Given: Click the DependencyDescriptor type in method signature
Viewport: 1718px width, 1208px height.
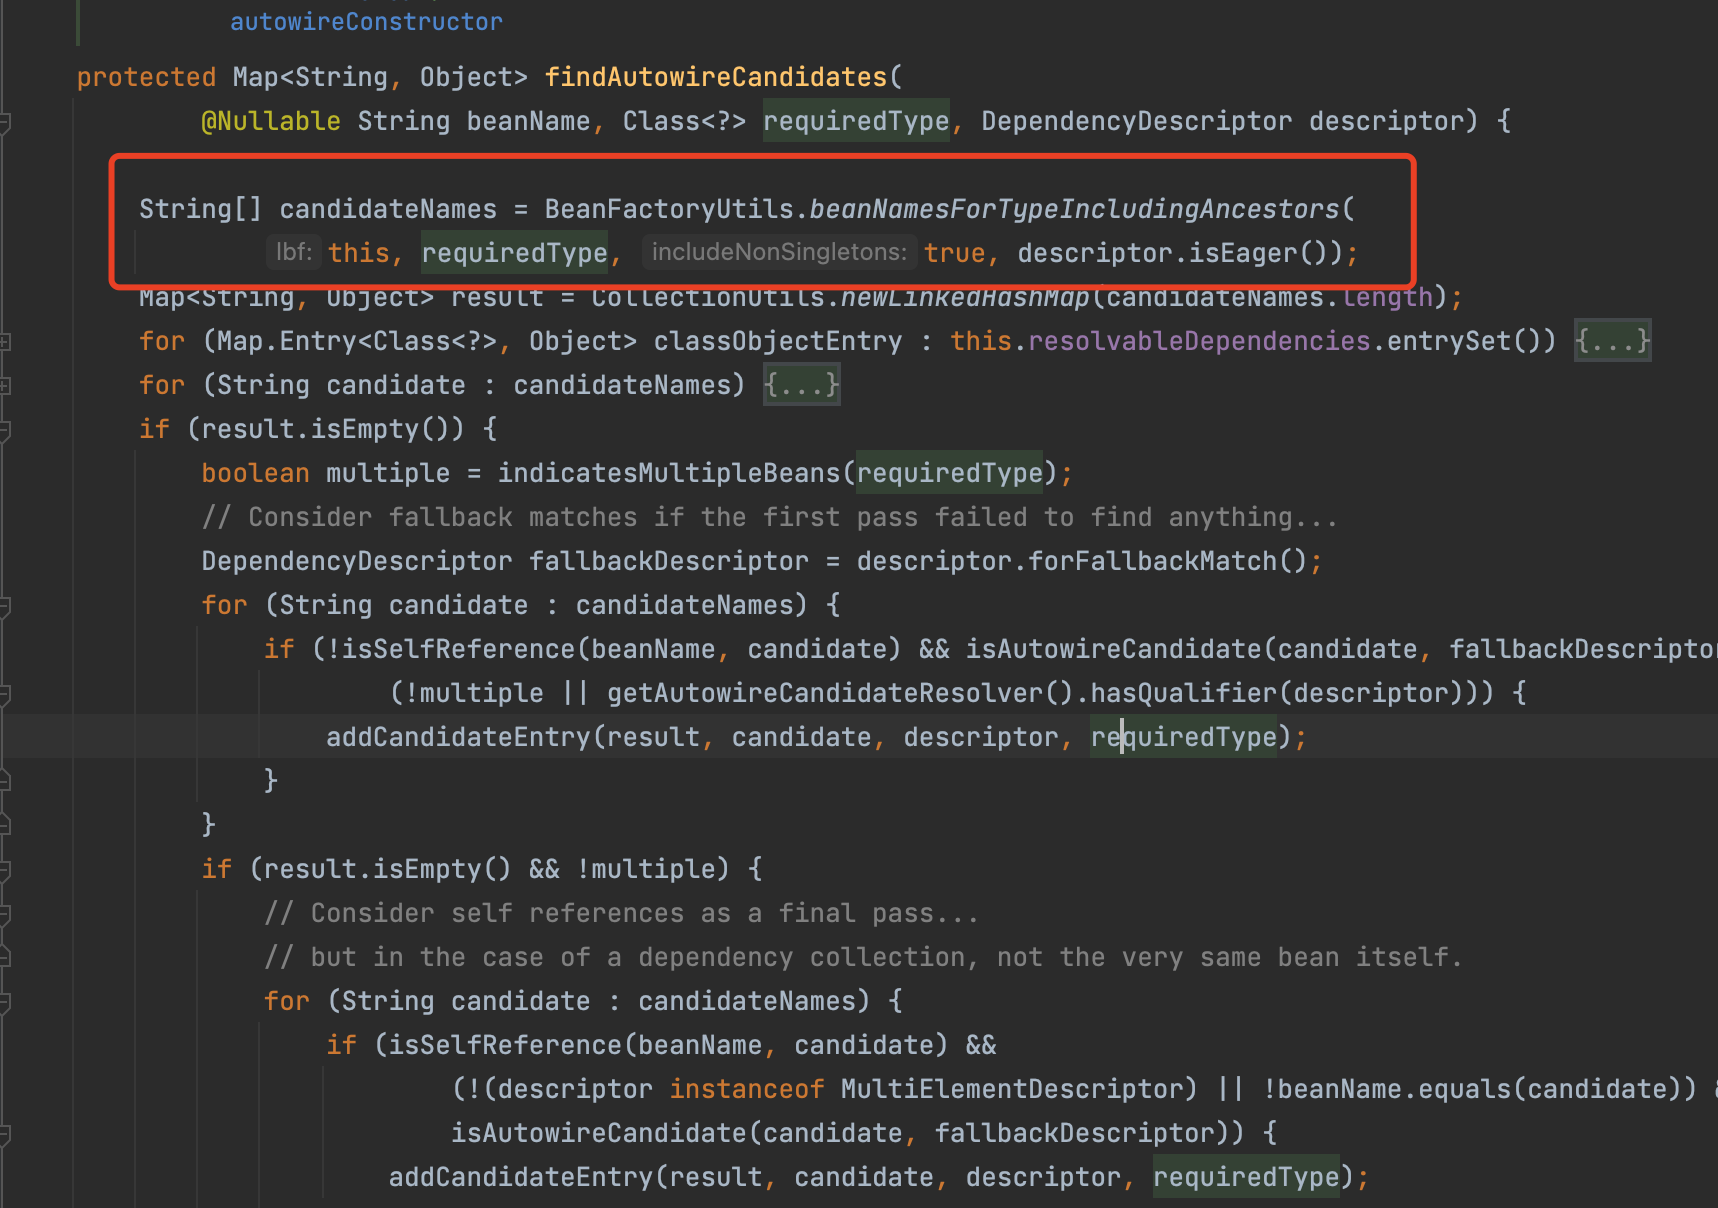Looking at the screenshot, I should click(x=1136, y=121).
